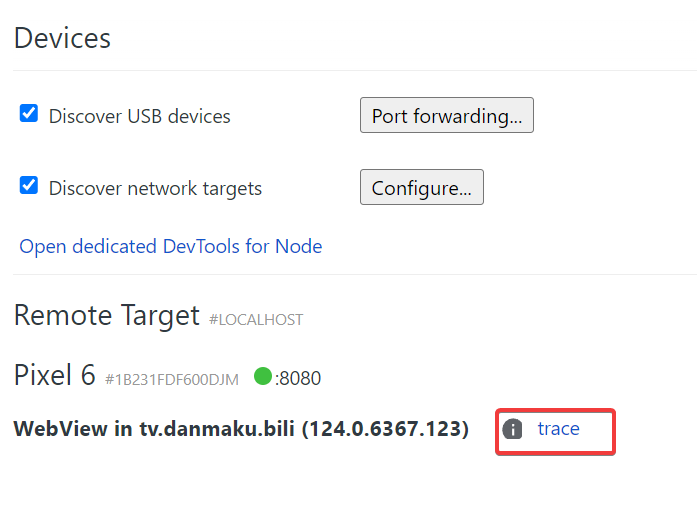The width and height of the screenshot is (697, 509).
Task: Click the Devices heading
Action: pos(62,38)
